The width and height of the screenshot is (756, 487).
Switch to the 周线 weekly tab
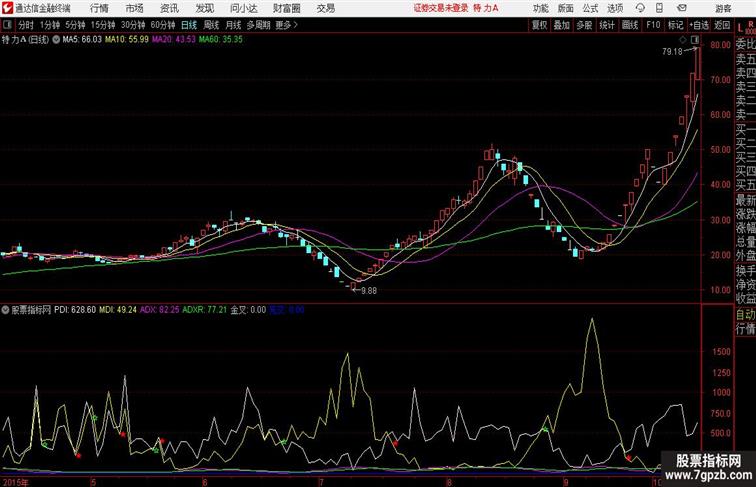pos(211,25)
